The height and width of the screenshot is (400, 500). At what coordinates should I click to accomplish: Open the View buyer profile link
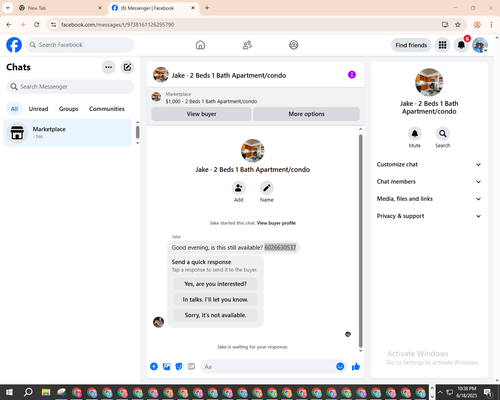click(276, 223)
